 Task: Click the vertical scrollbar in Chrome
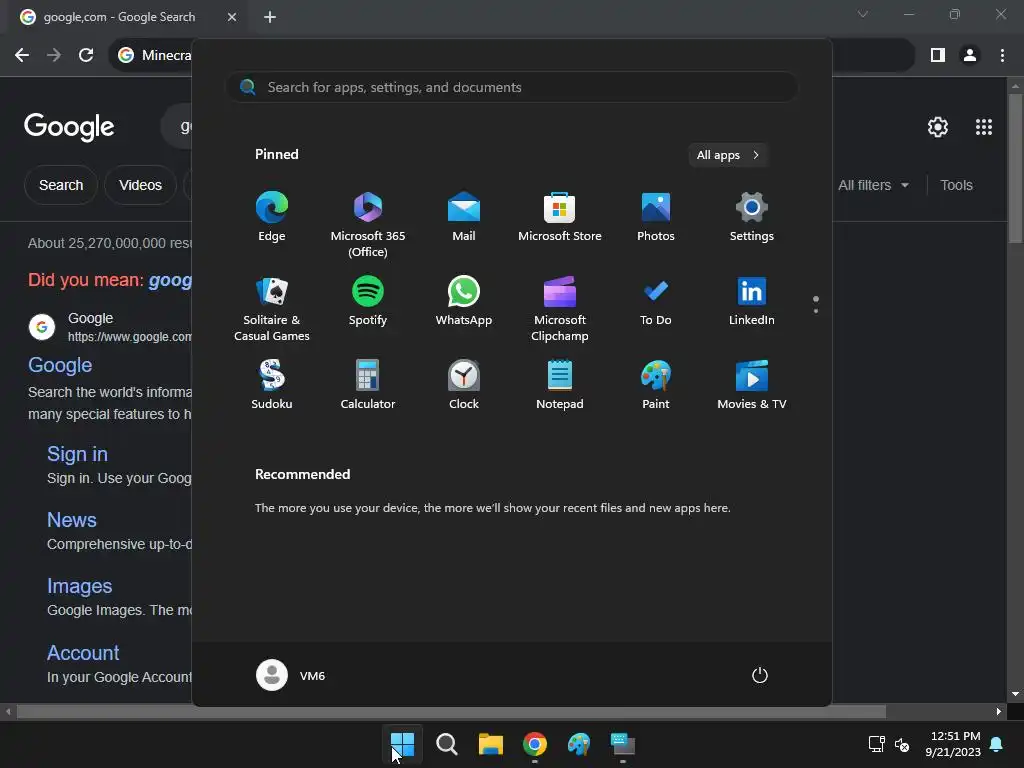[x=1015, y=168]
